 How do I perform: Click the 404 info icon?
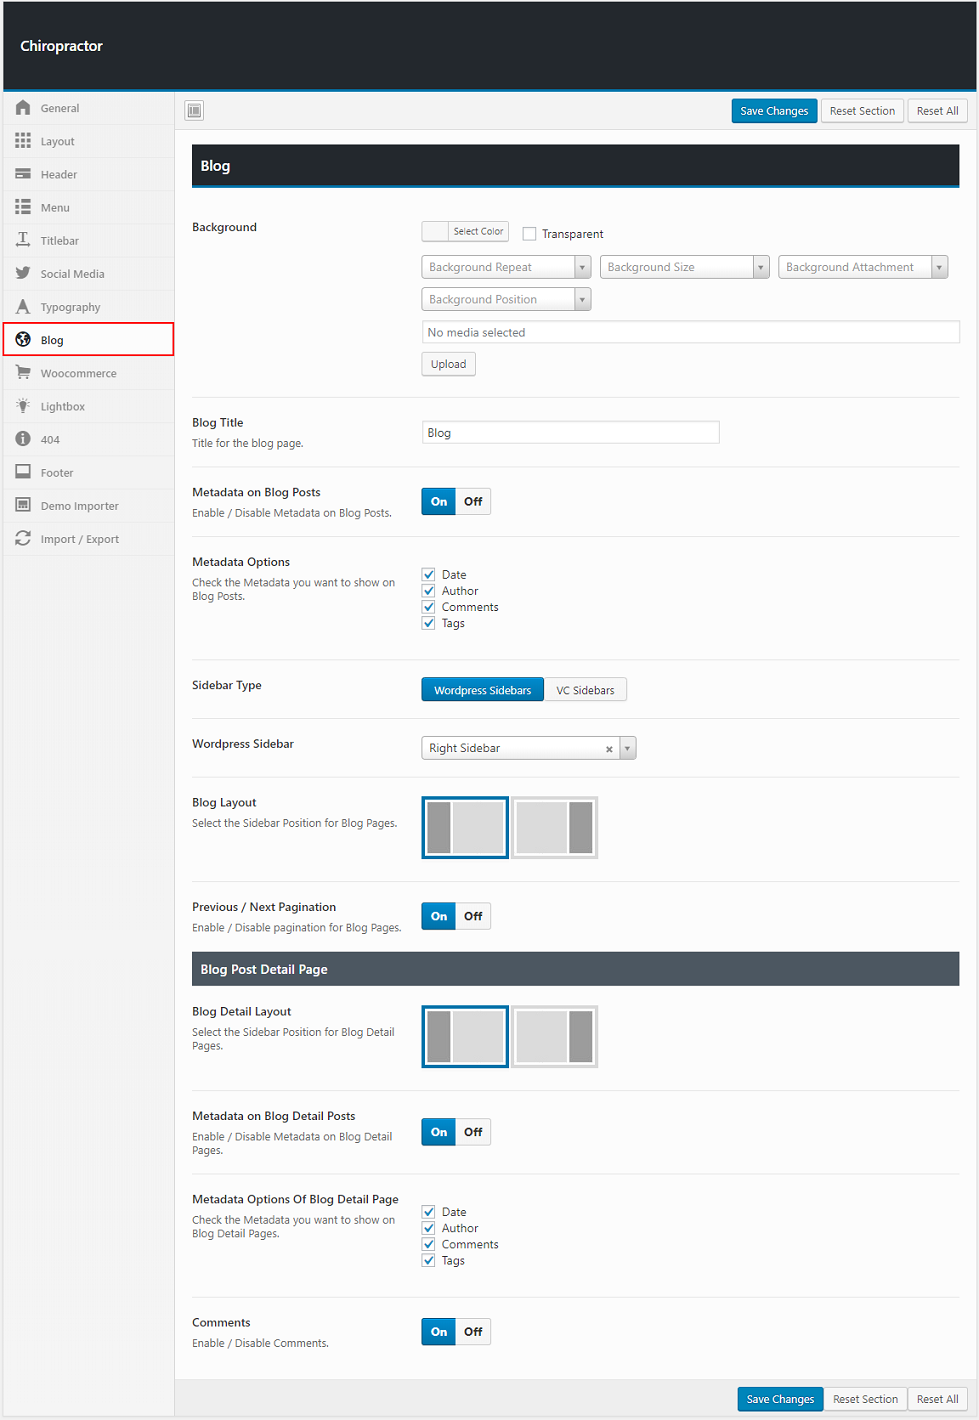tap(23, 439)
